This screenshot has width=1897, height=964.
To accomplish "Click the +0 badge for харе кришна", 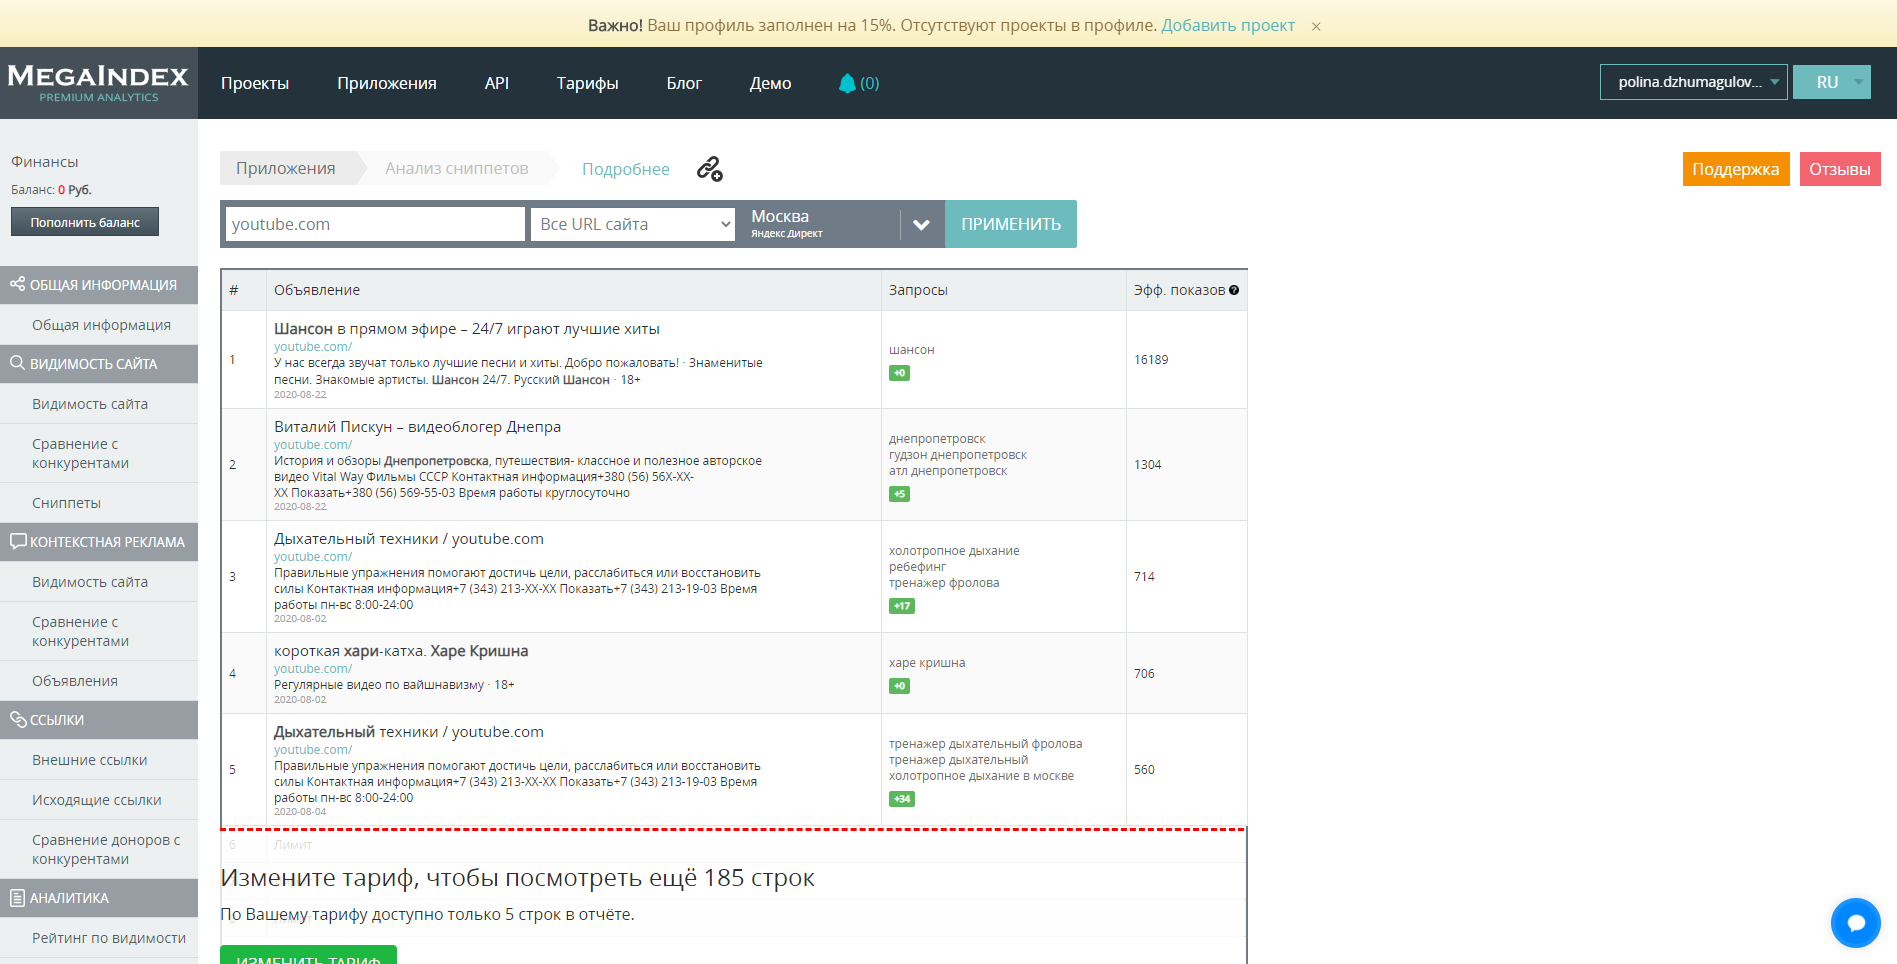I will pos(900,686).
